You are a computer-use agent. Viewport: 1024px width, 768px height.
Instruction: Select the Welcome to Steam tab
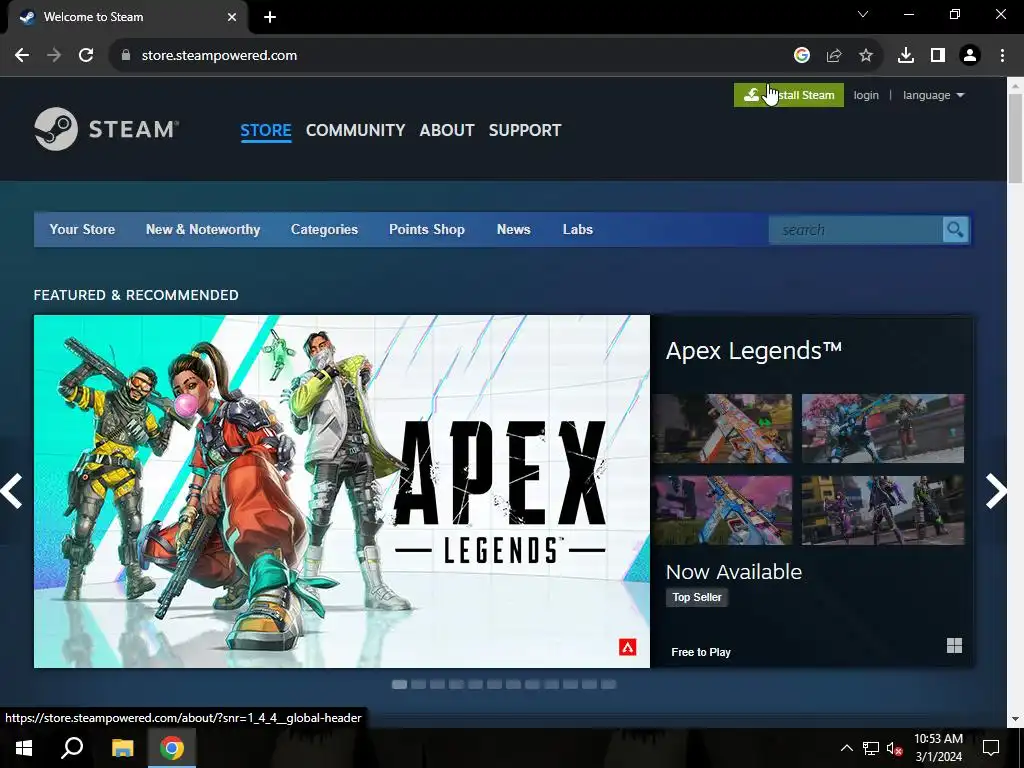[128, 17]
